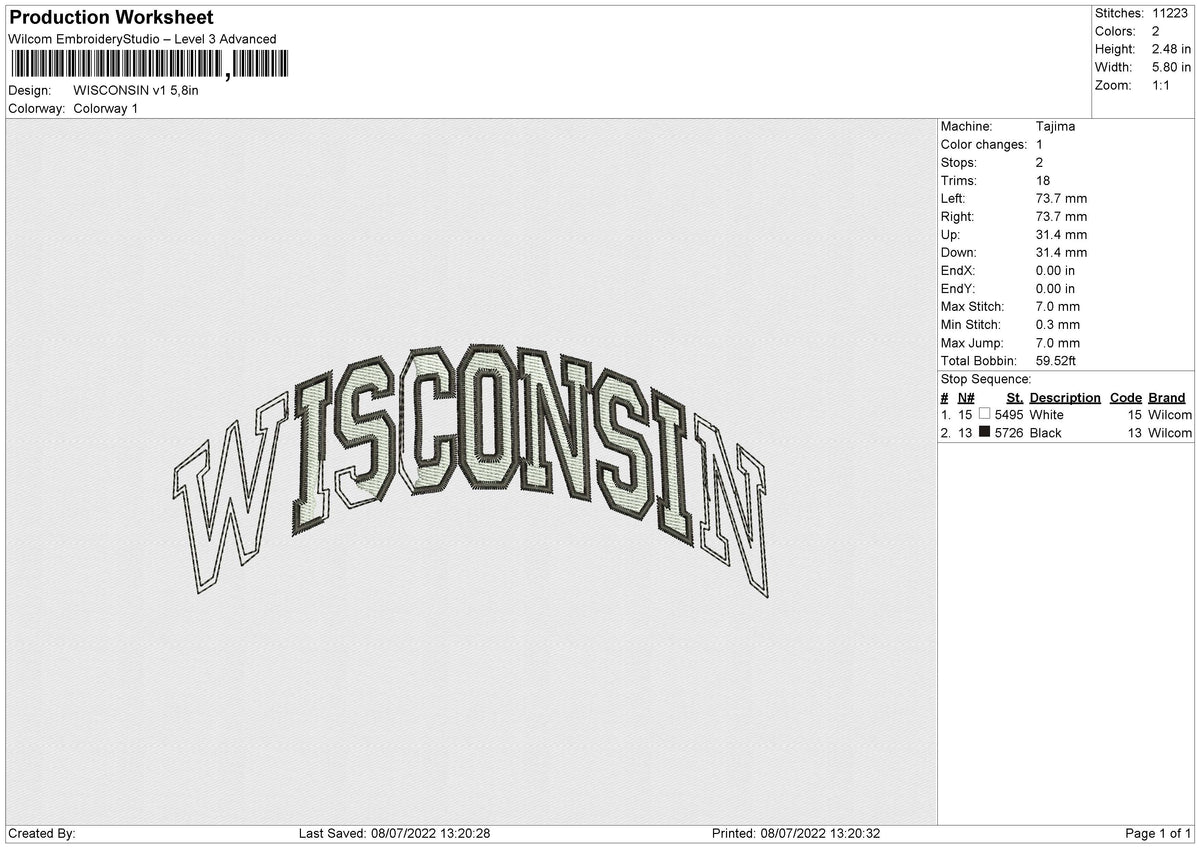Click the 'Page 1 of 1' indicator
This screenshot has height=848, width=1200.
pyautogui.click(x=1158, y=834)
